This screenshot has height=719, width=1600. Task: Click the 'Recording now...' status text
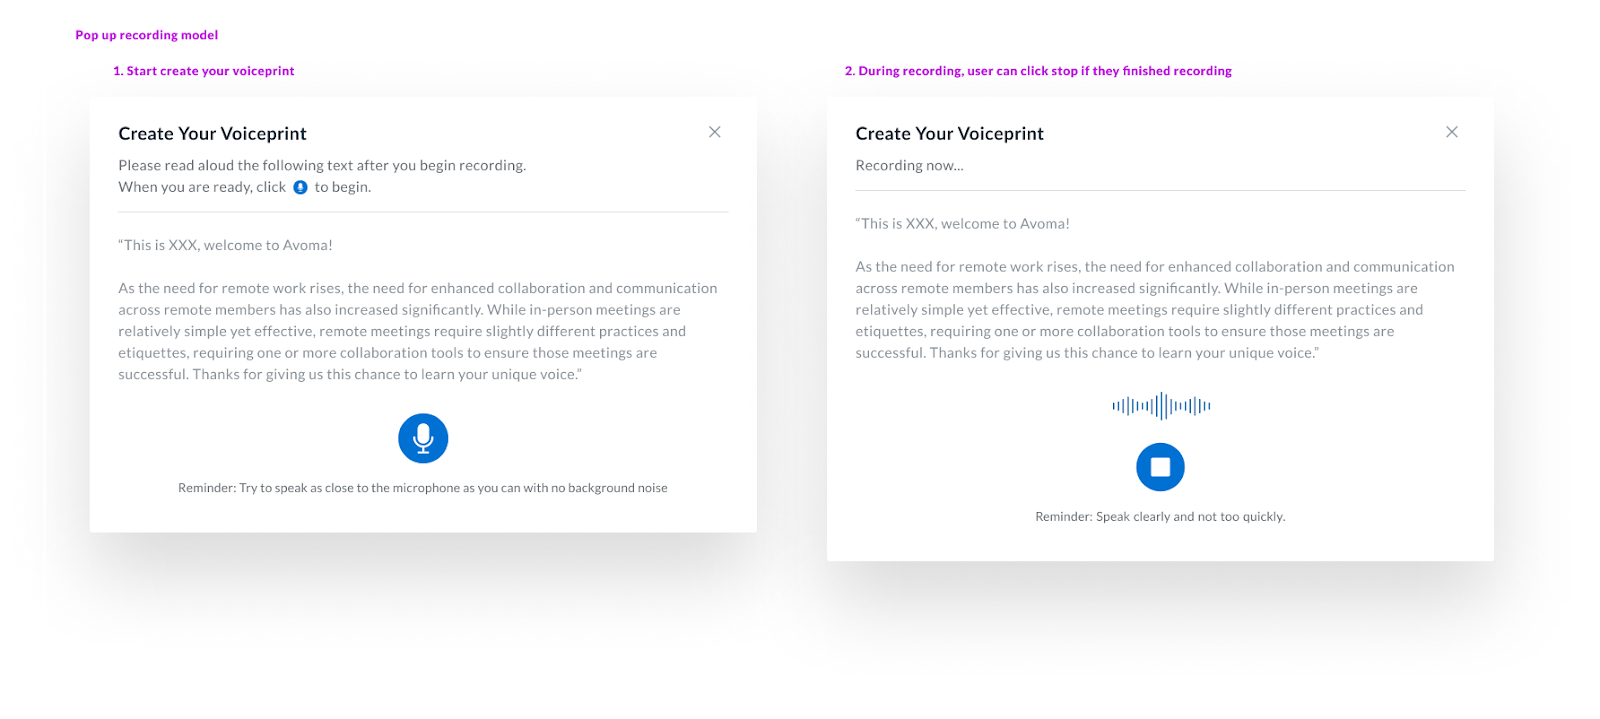909,166
